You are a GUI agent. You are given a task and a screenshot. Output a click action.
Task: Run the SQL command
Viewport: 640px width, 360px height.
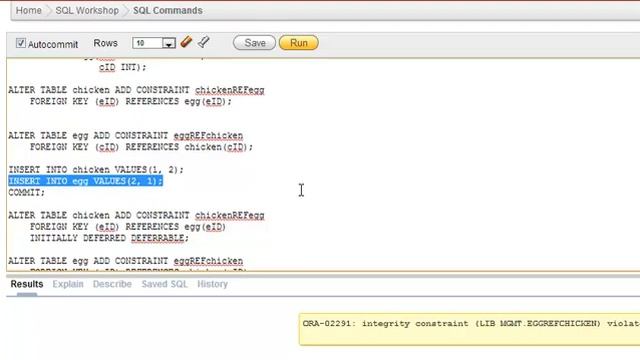click(299, 43)
